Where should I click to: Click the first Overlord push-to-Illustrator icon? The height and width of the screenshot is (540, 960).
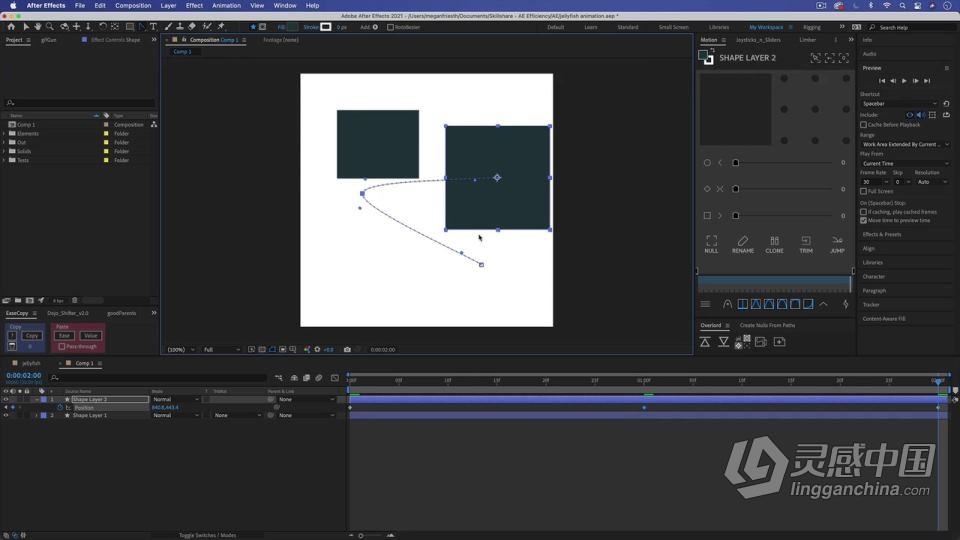(x=705, y=342)
